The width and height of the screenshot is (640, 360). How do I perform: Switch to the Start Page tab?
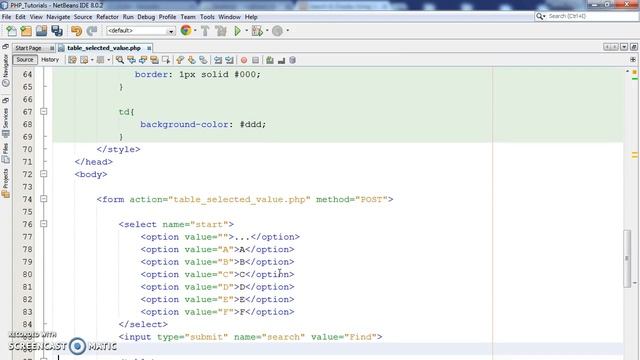point(28,48)
